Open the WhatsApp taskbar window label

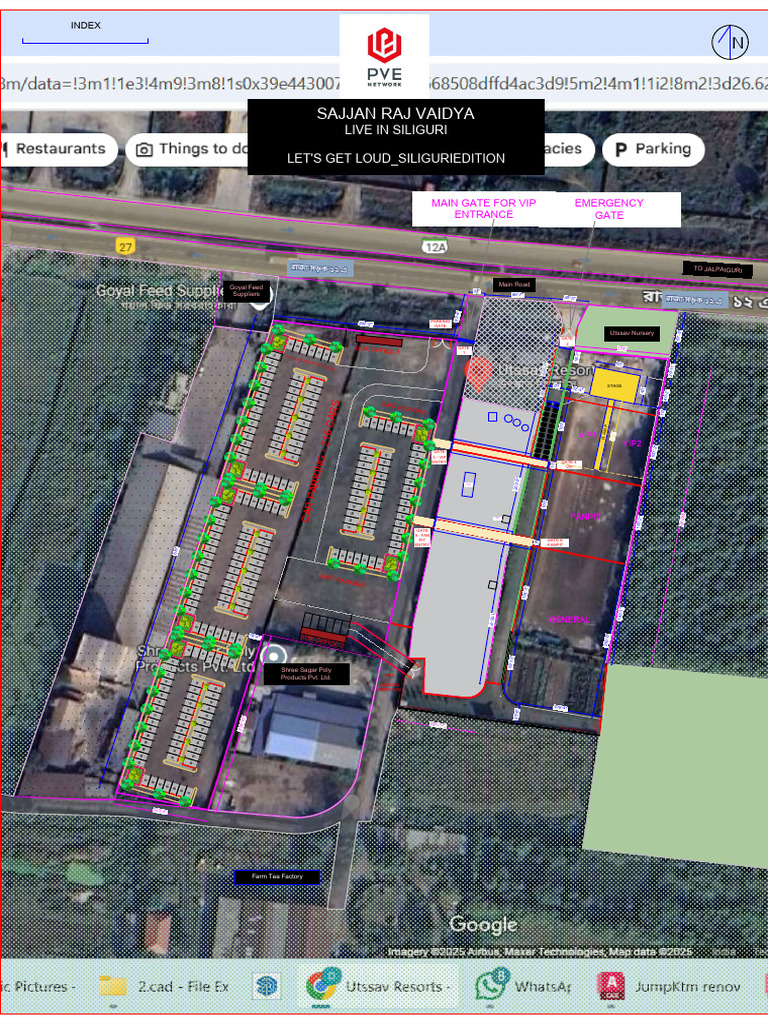click(543, 986)
